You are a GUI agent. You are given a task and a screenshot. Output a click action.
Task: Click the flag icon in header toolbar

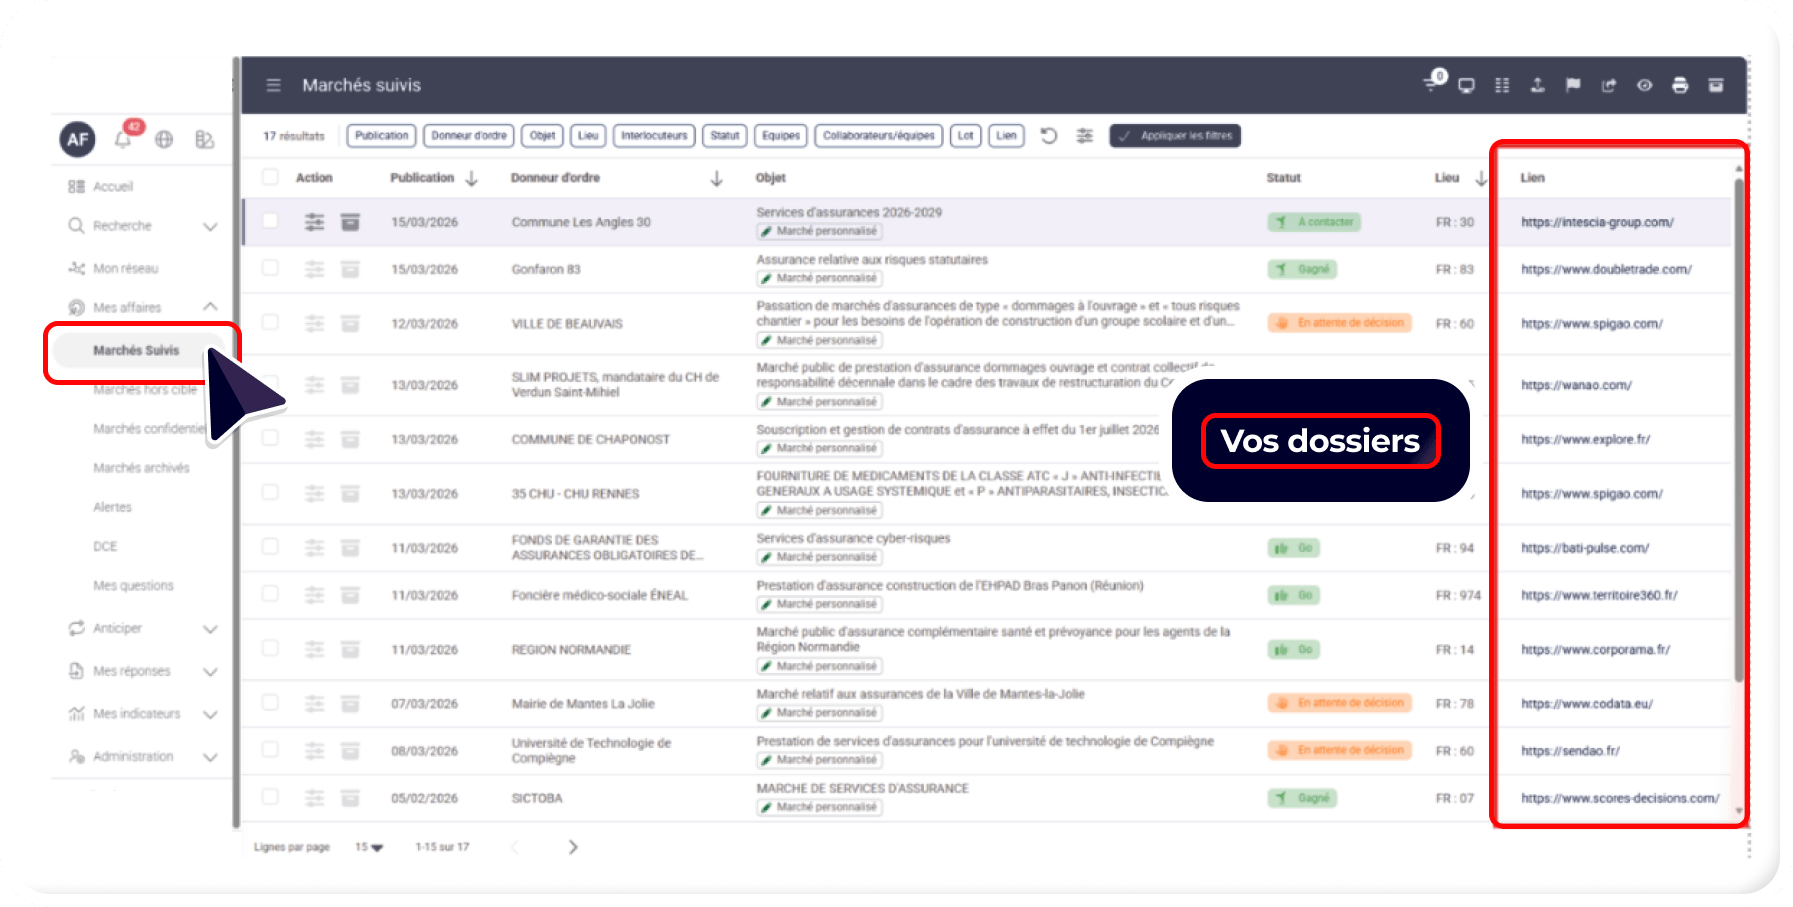[x=1573, y=86]
